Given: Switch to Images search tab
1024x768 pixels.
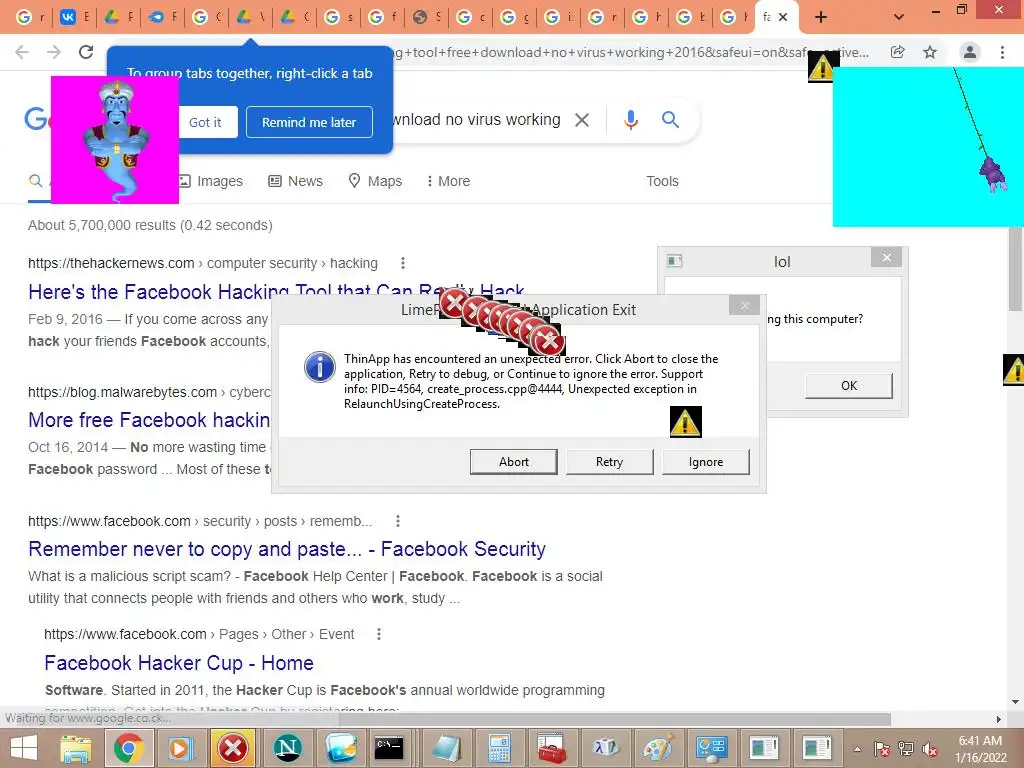Looking at the screenshot, I should click(x=211, y=181).
